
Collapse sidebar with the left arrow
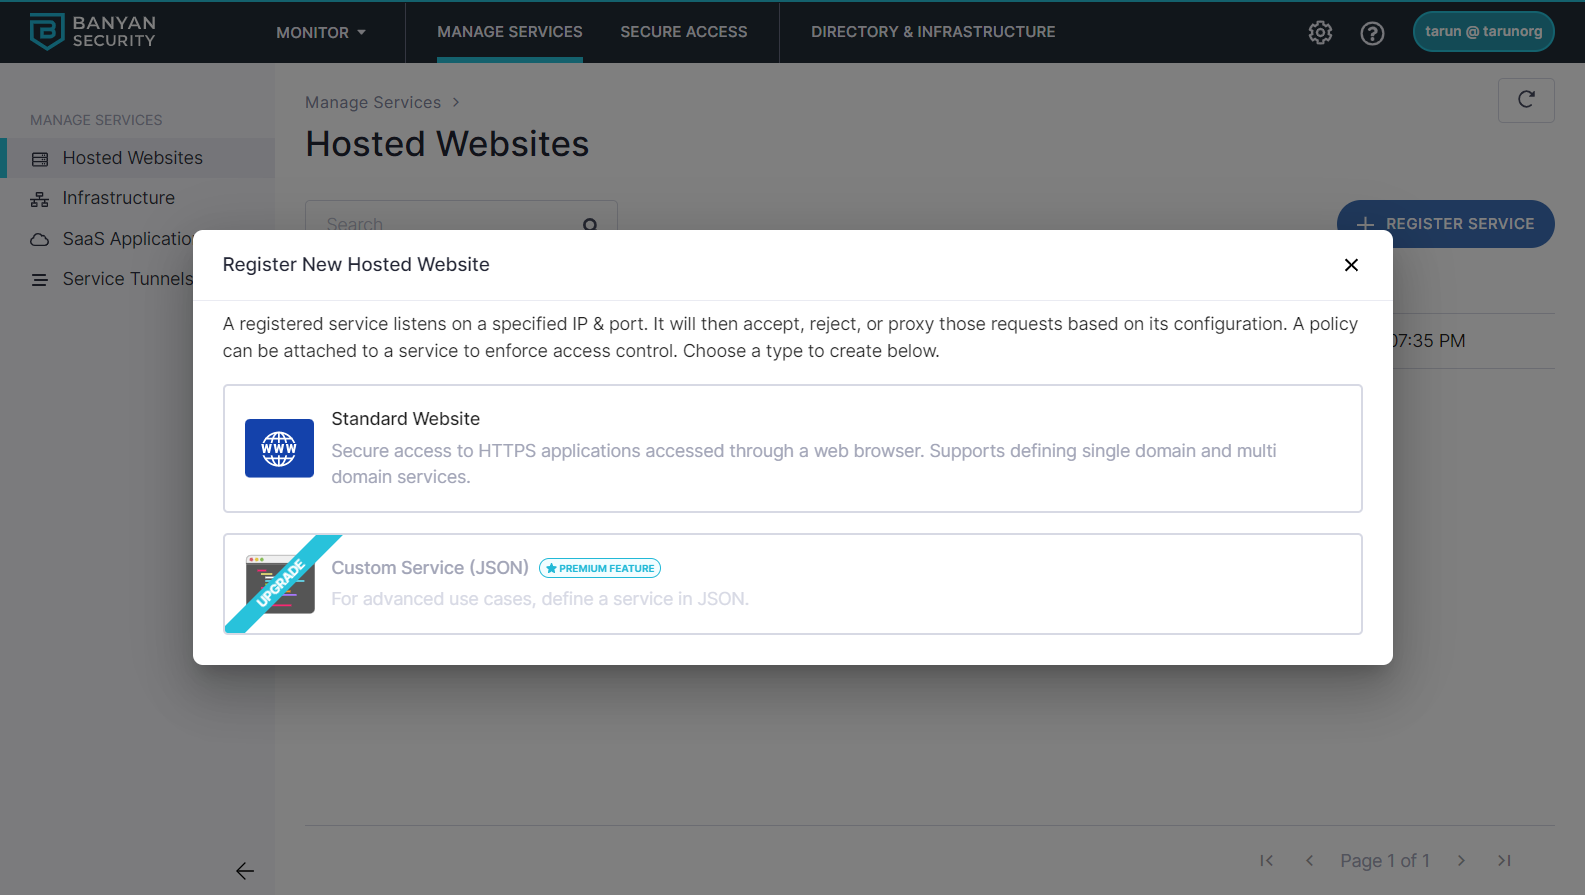[x=245, y=871]
